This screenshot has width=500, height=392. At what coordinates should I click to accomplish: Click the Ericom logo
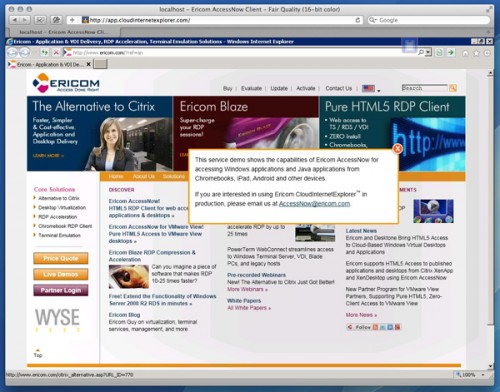pos(66,83)
